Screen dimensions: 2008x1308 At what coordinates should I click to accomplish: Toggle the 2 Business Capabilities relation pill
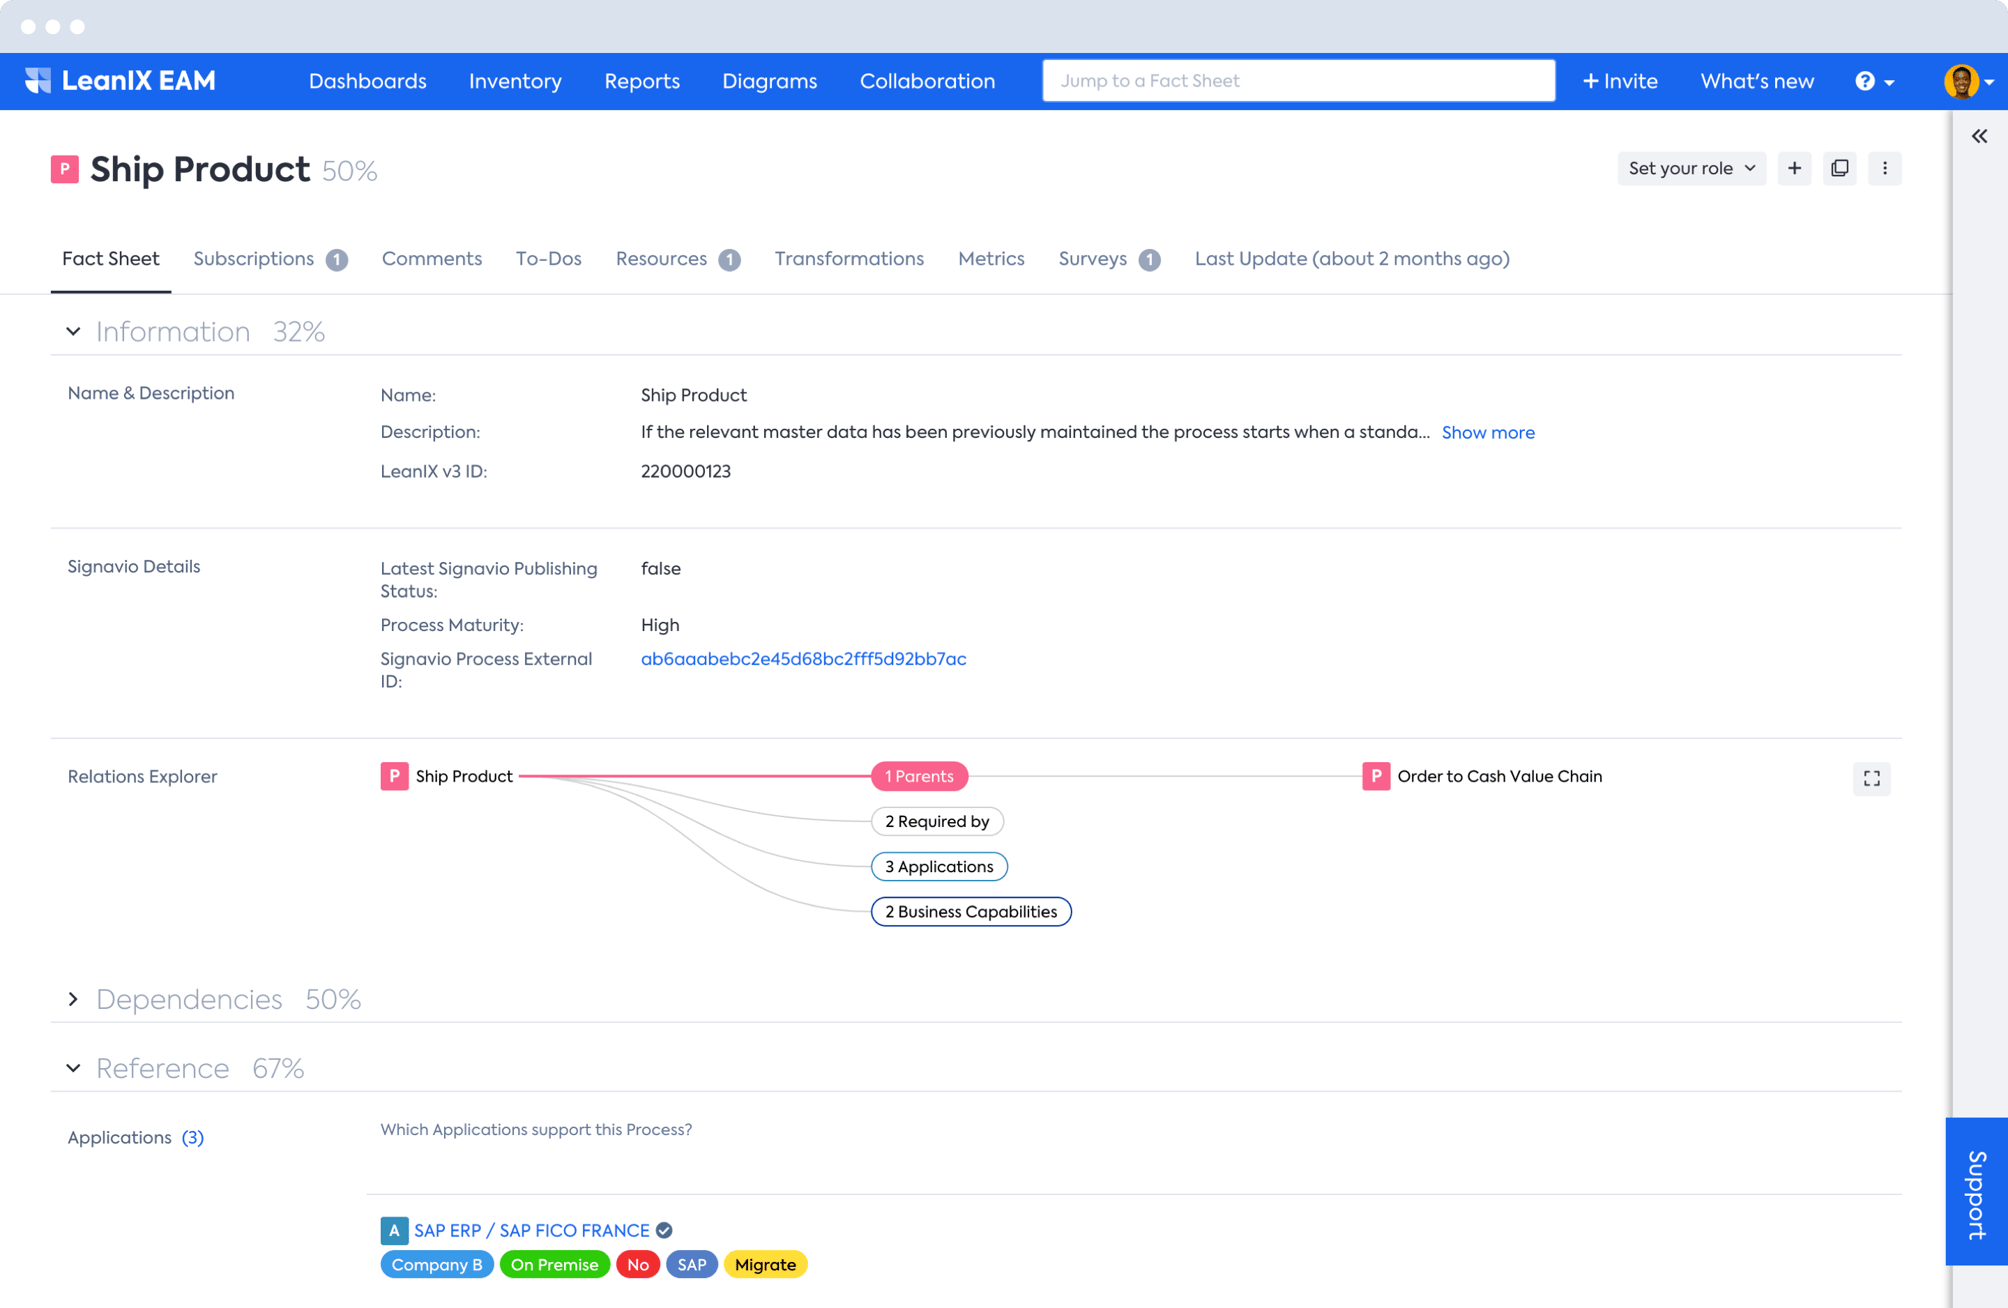970,911
